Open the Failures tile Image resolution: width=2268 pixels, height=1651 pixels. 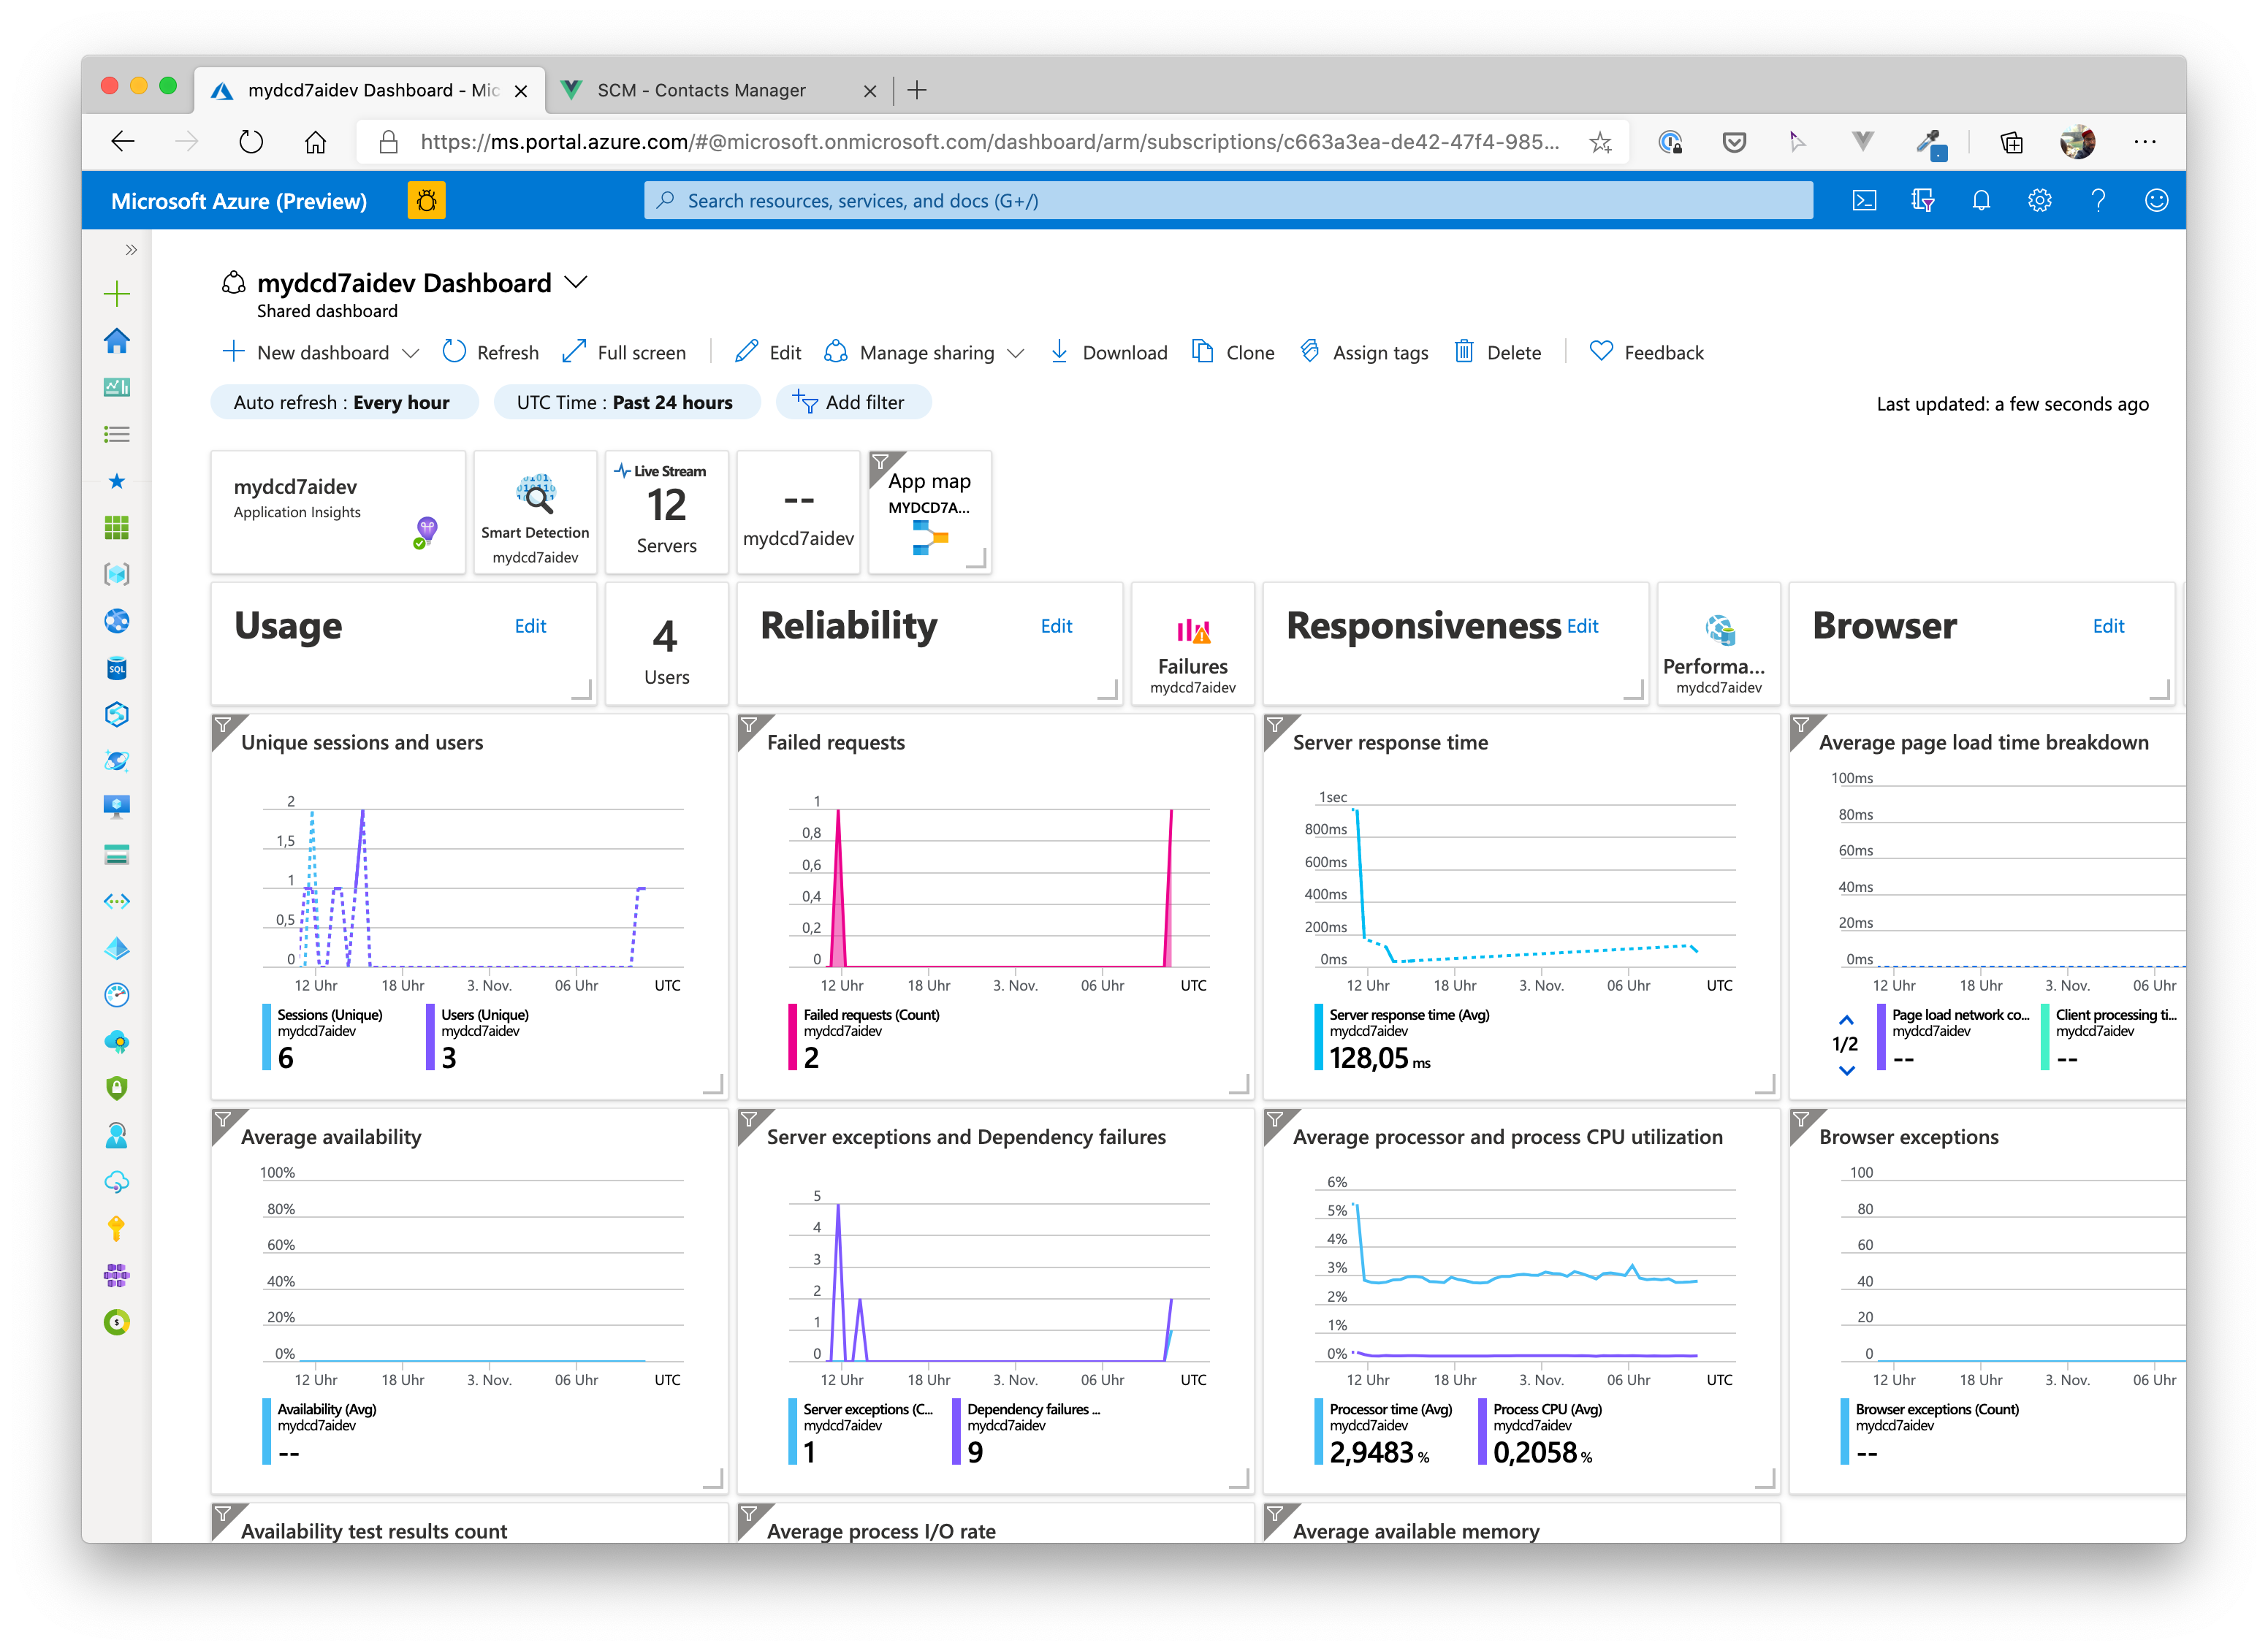1192,645
